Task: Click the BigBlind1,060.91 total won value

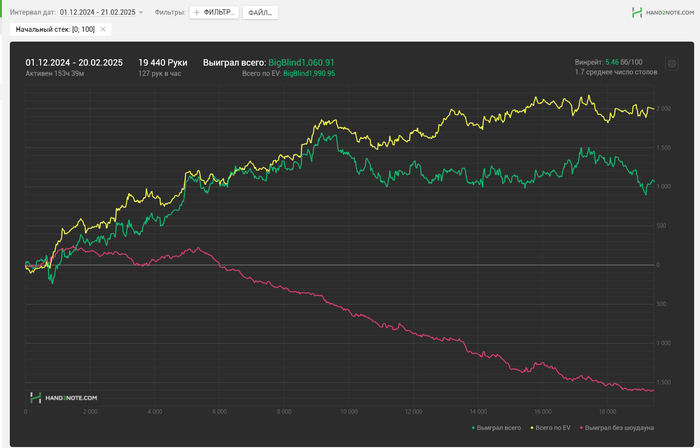Action: point(301,62)
